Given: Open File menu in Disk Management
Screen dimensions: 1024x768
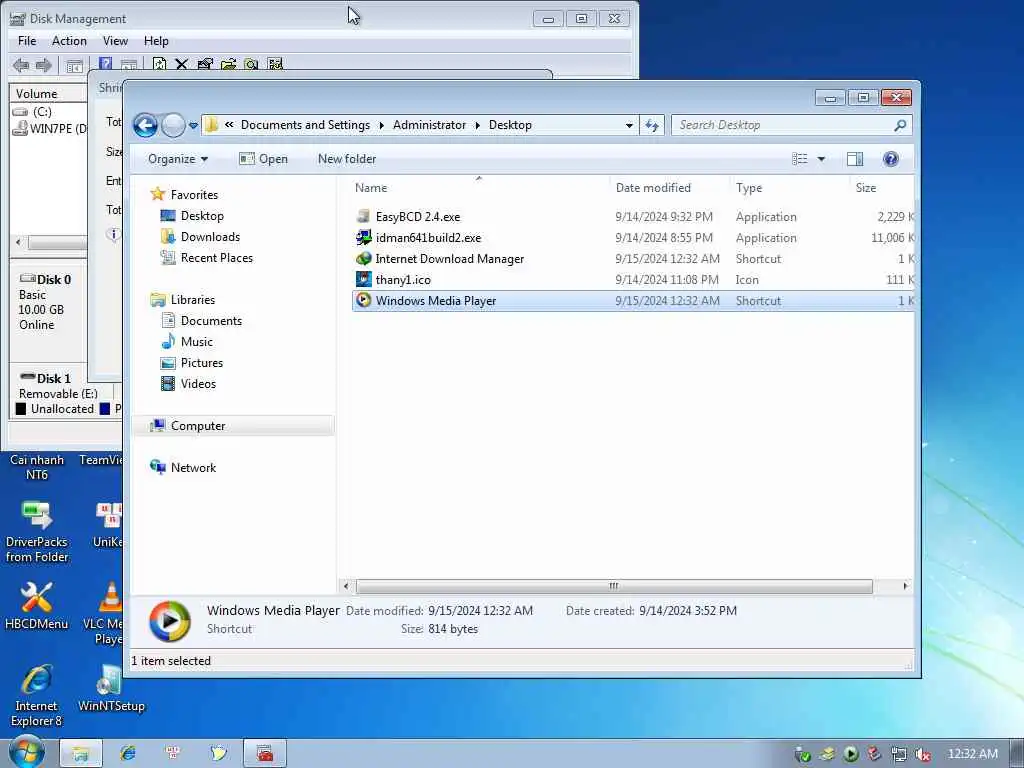Looking at the screenshot, I should pos(27,40).
